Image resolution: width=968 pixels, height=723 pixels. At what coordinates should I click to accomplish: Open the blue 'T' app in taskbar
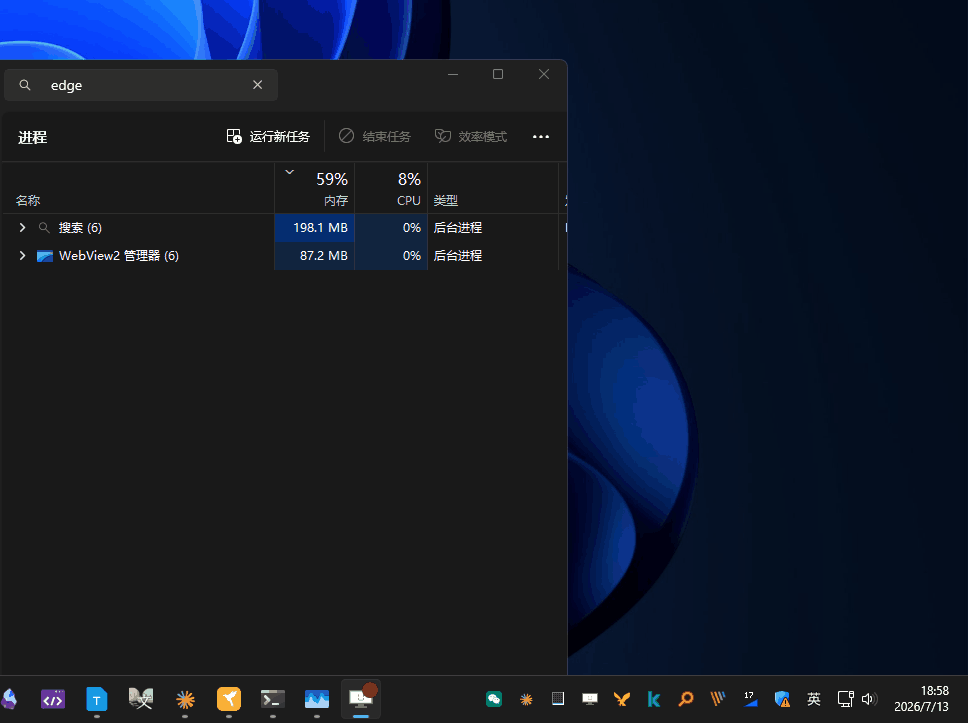(x=97, y=700)
